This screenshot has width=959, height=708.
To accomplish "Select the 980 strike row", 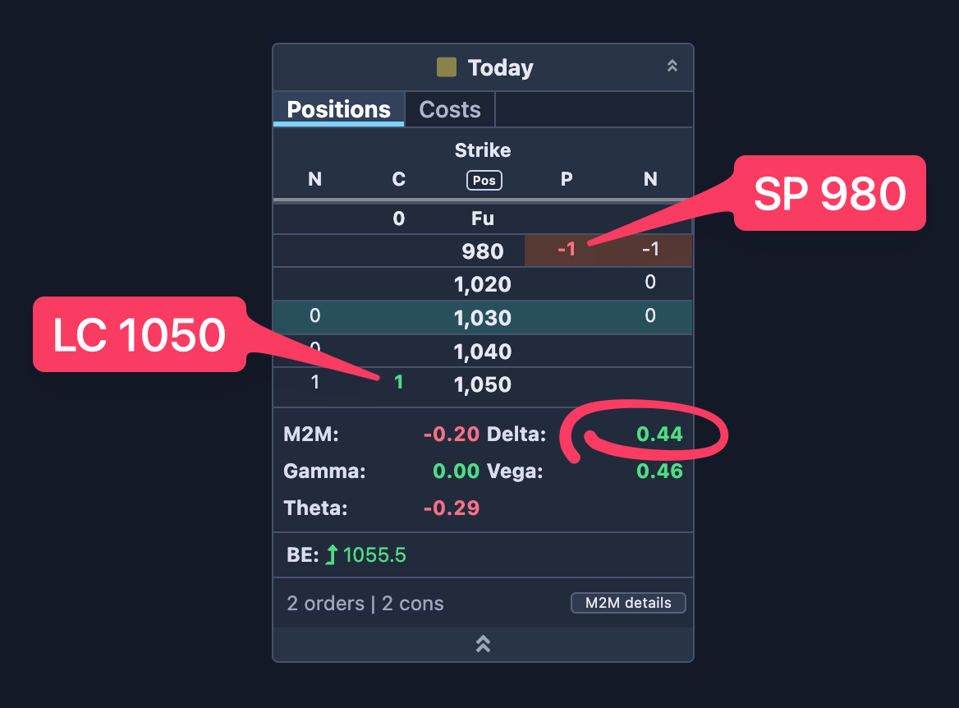I will pyautogui.click(x=483, y=251).
